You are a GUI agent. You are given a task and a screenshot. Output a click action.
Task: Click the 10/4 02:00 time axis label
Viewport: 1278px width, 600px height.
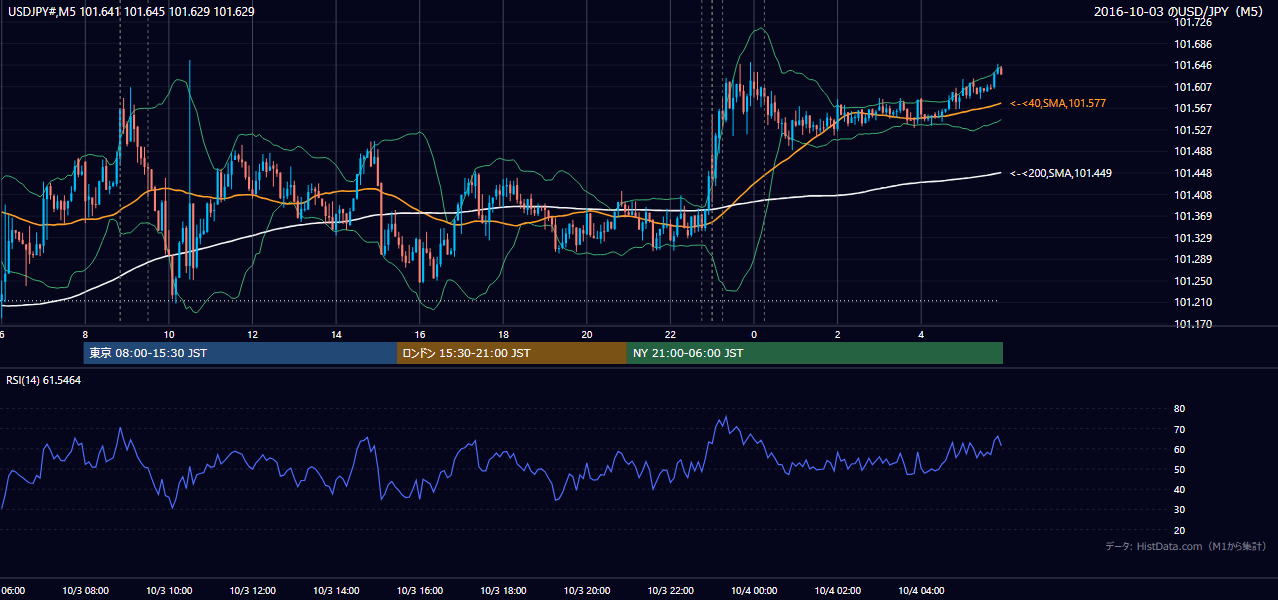pyautogui.click(x=837, y=590)
